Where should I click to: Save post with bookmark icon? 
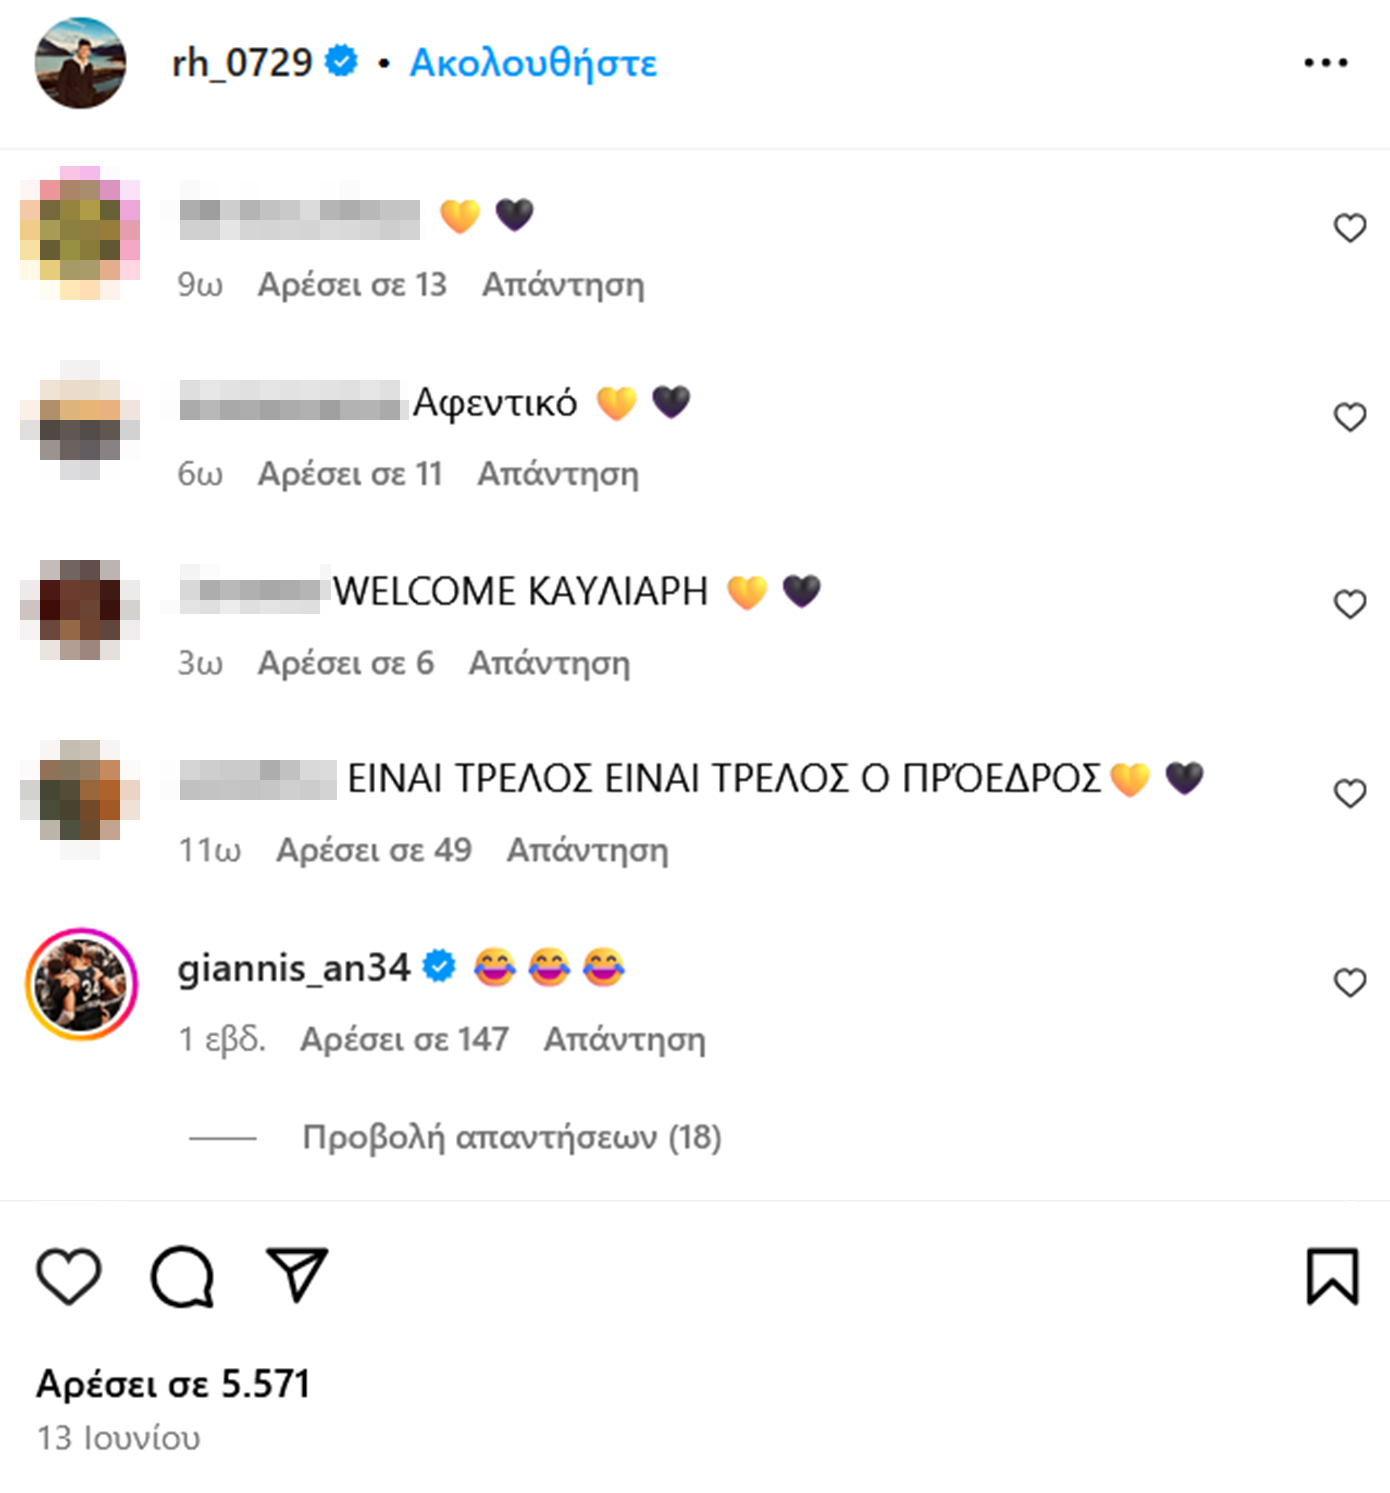click(x=1333, y=1276)
